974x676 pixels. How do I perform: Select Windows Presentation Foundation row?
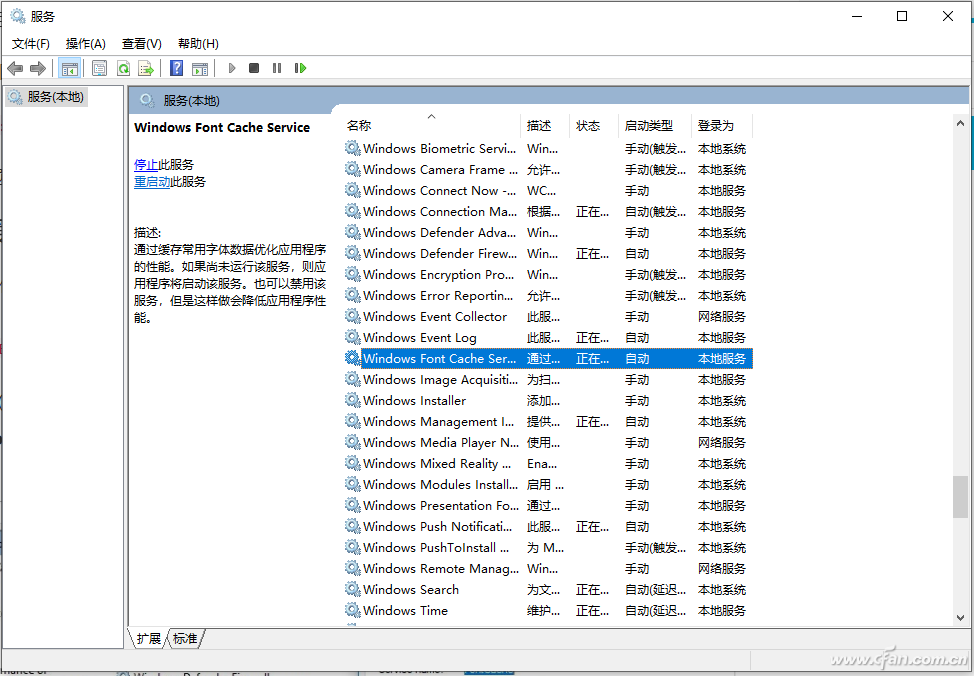pyautogui.click(x=548, y=505)
